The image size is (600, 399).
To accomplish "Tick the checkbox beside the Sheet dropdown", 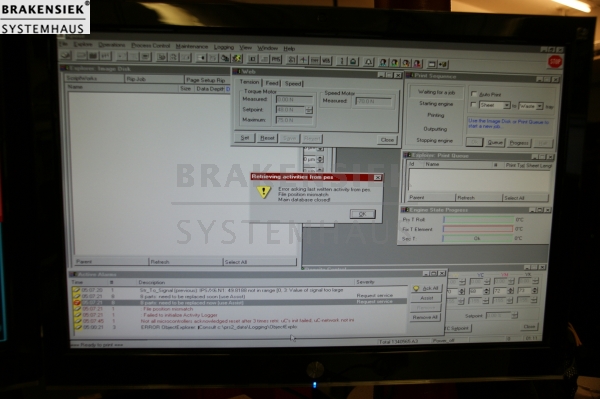I will [x=473, y=104].
